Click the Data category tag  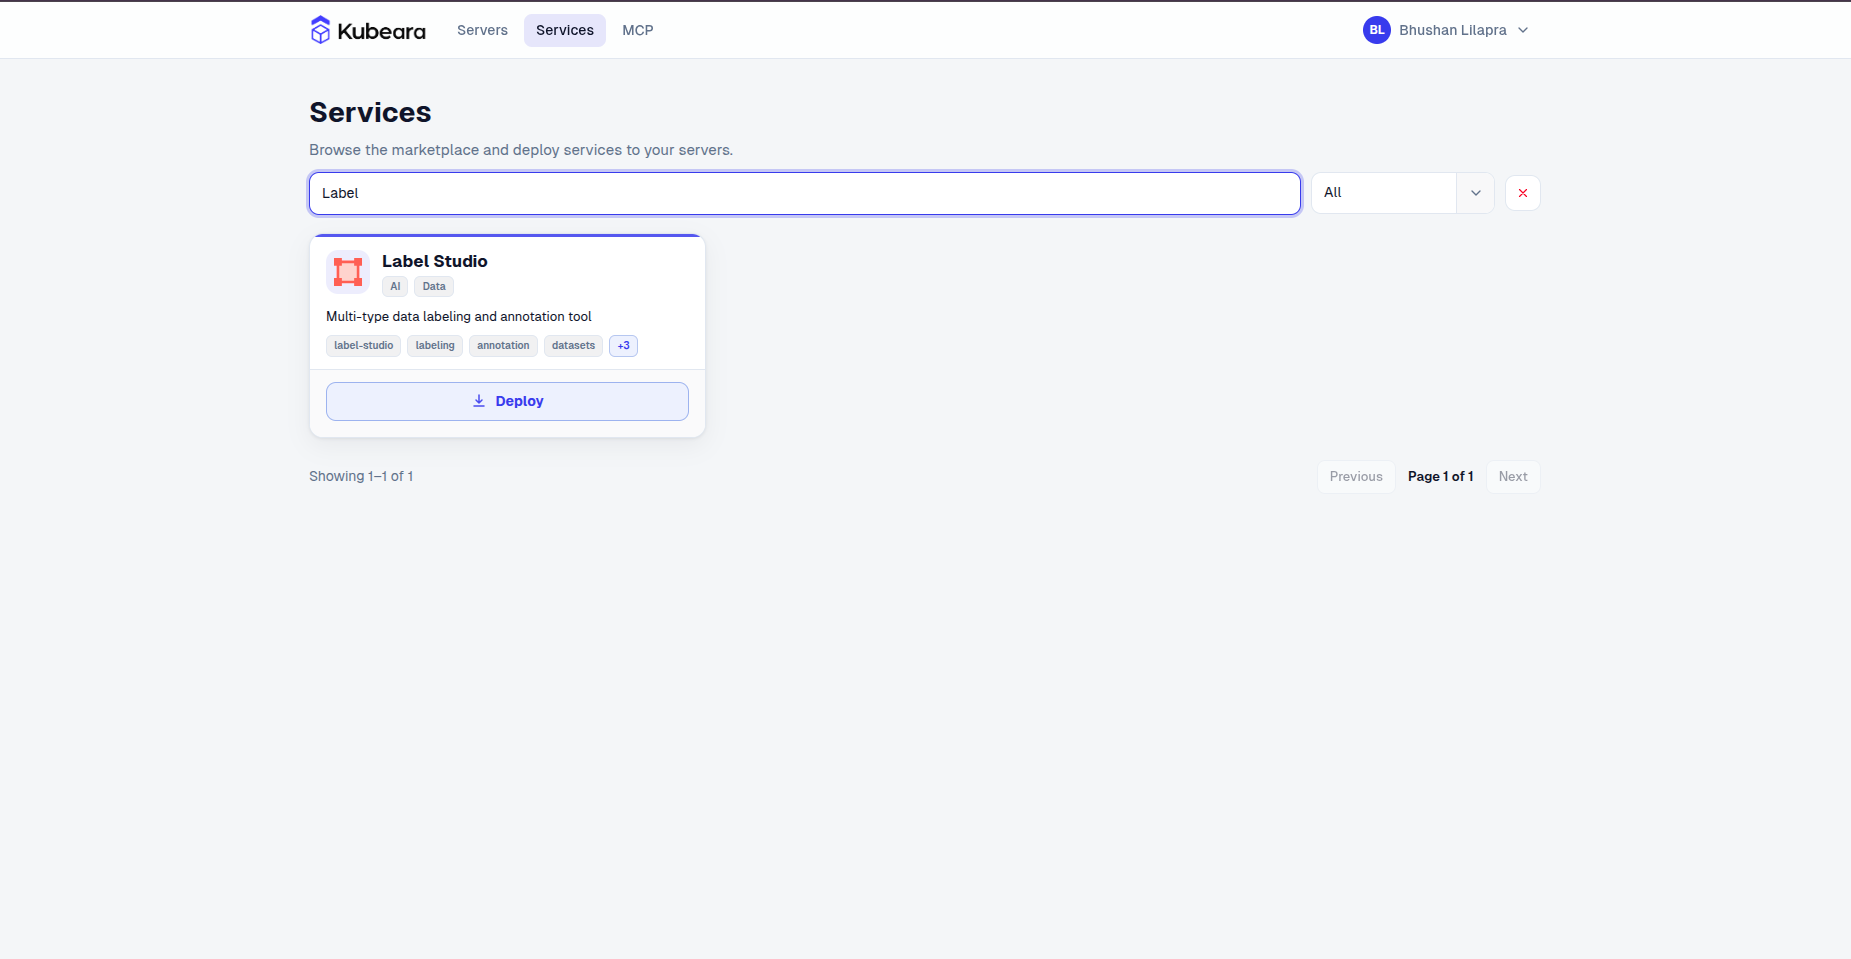click(x=434, y=287)
